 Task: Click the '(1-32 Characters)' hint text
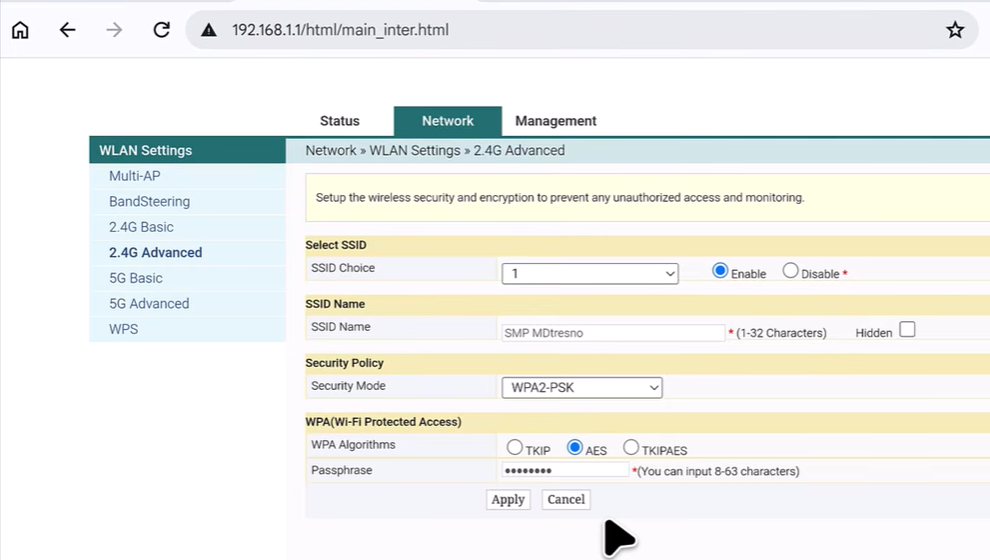(781, 333)
